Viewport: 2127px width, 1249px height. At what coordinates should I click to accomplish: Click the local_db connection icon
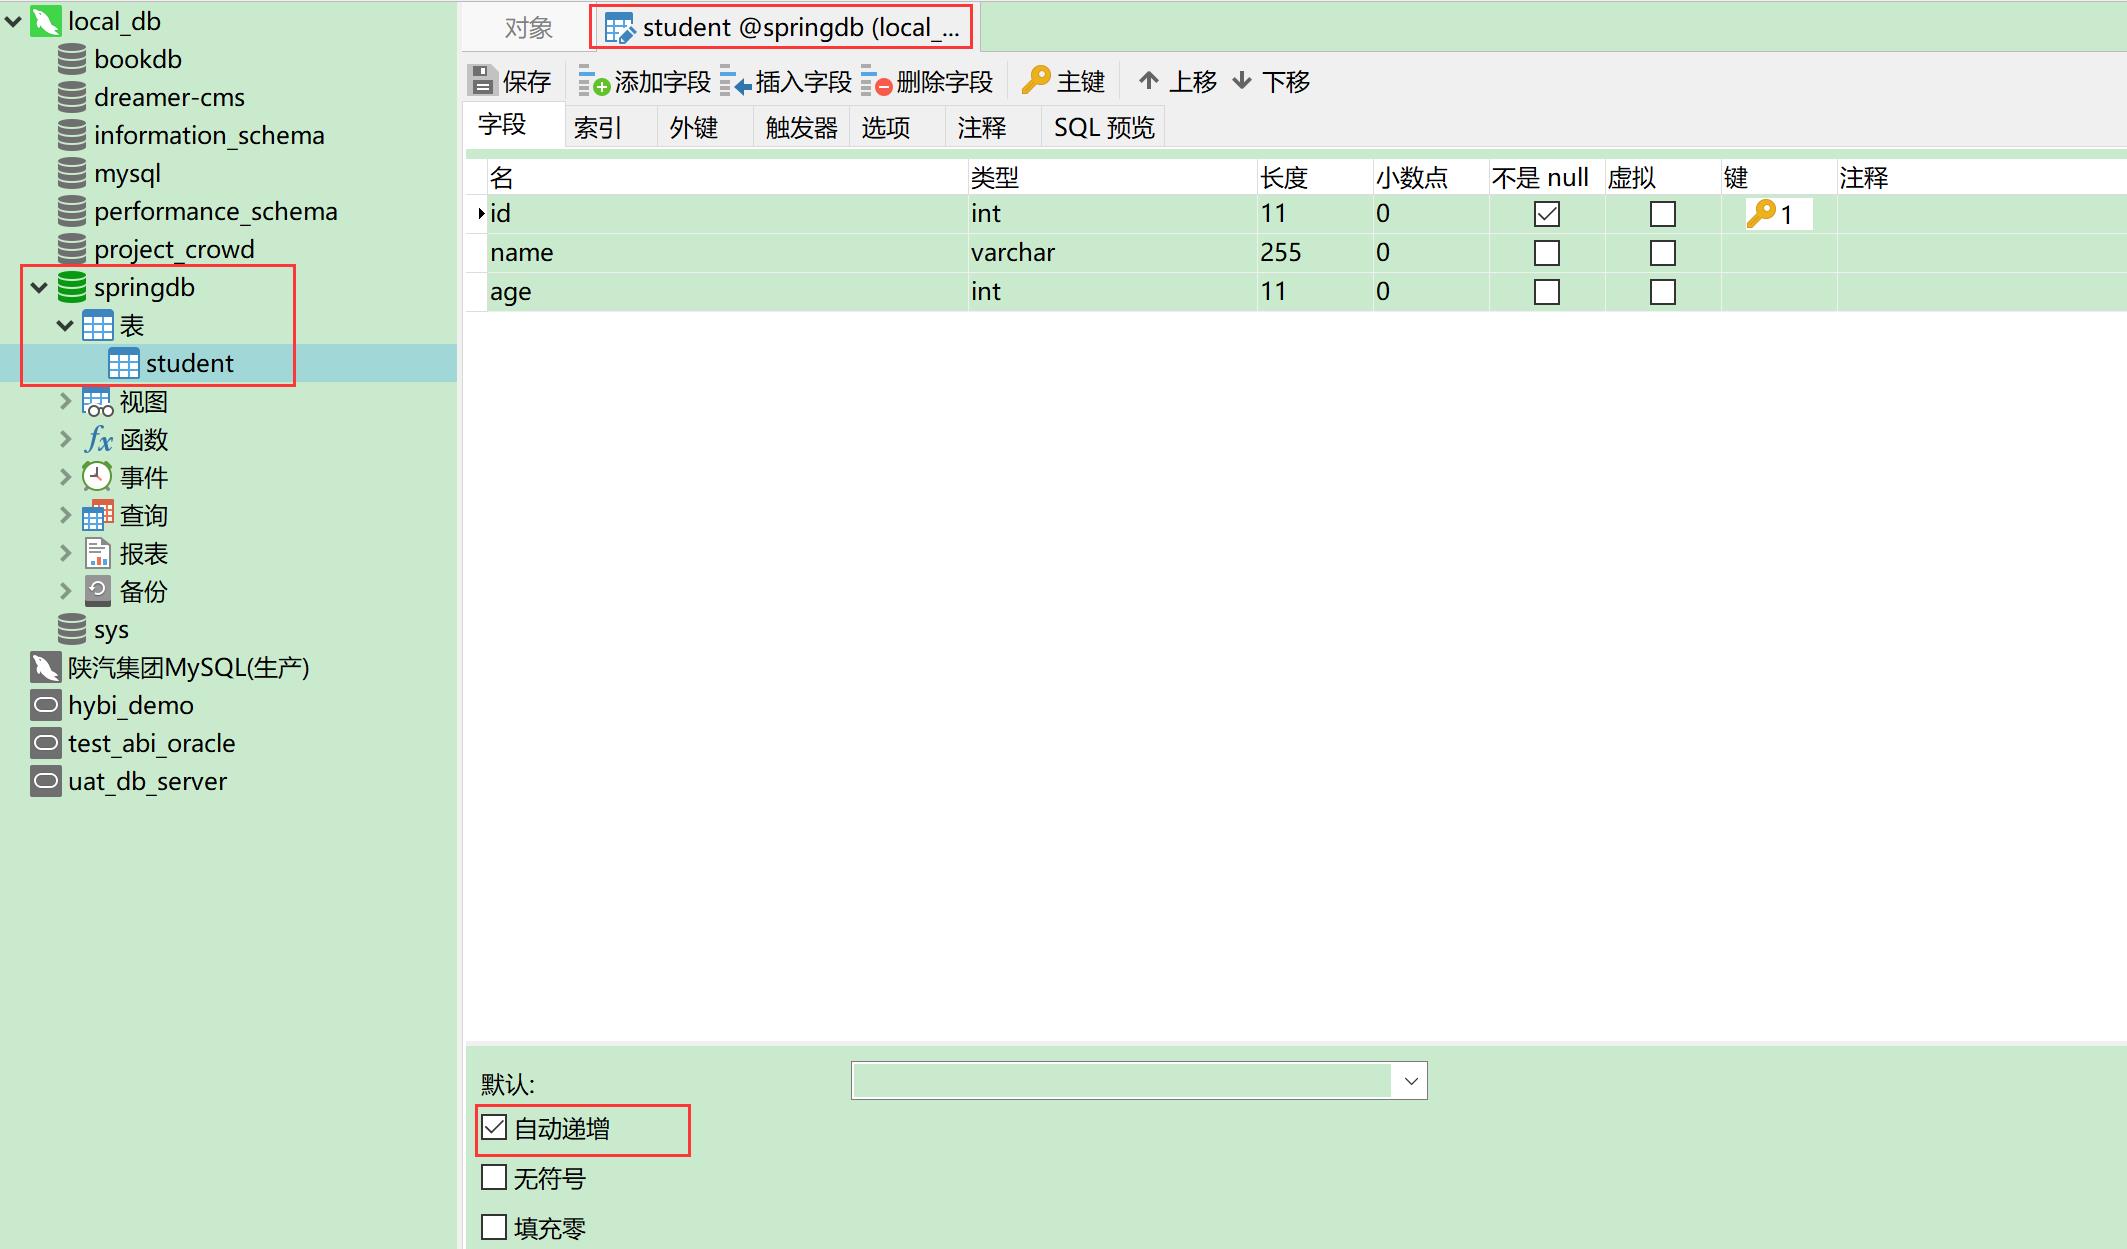[x=46, y=21]
